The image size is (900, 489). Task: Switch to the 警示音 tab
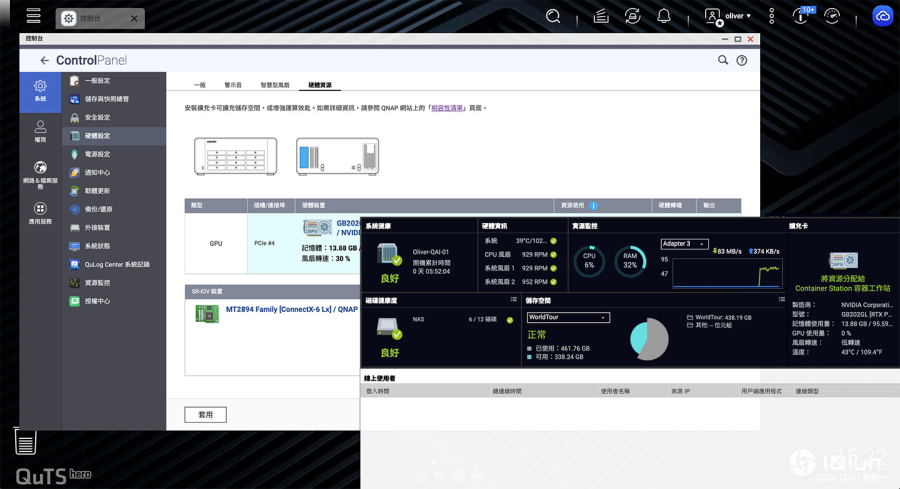click(233, 86)
